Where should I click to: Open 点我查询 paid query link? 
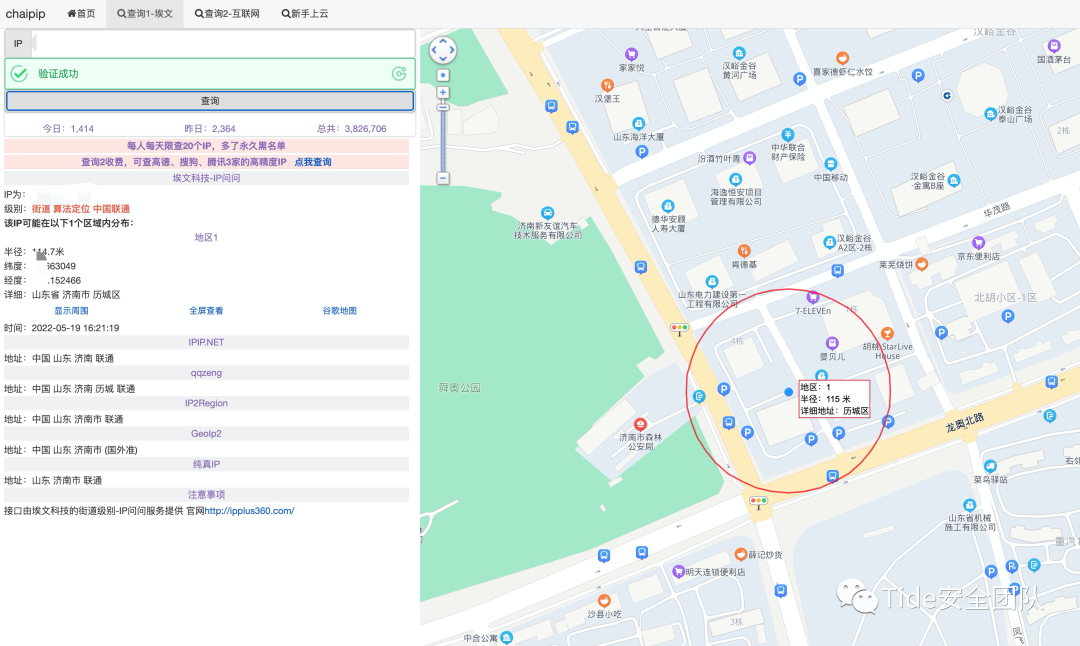(x=313, y=162)
